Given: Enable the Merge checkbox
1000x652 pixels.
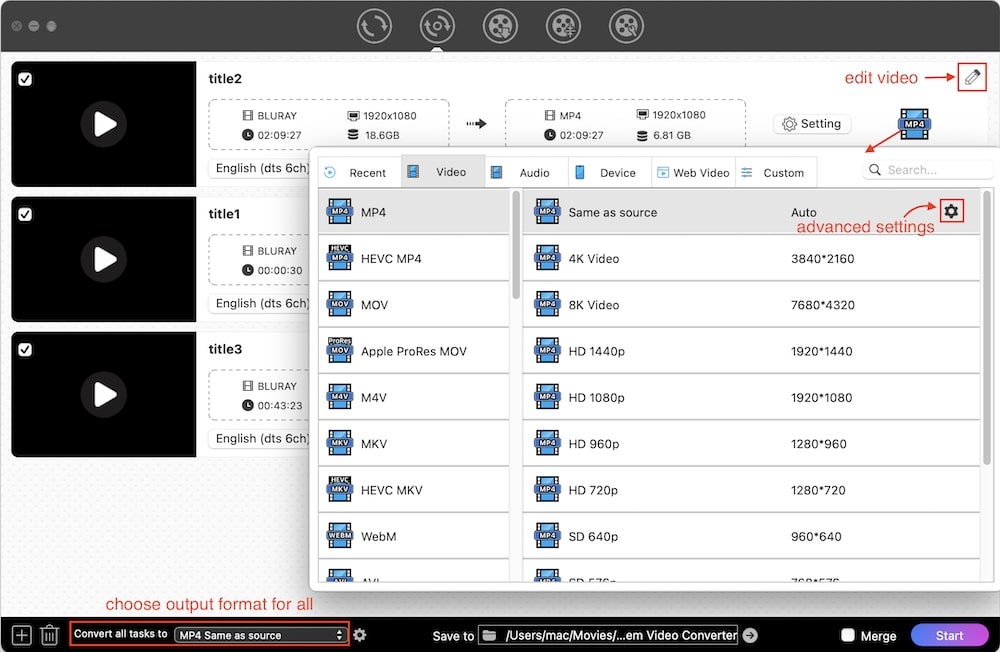Looking at the screenshot, I should click(847, 635).
